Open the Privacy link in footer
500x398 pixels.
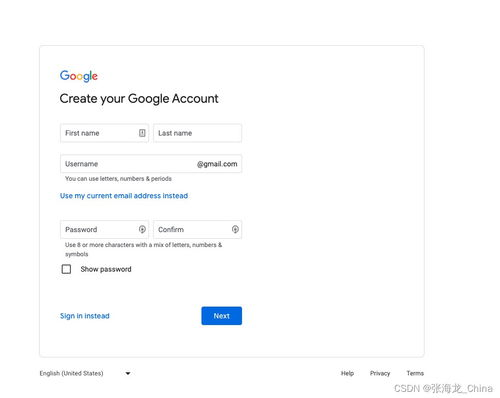(x=380, y=373)
